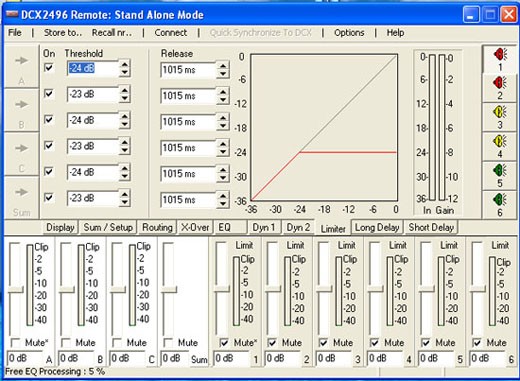Unmute output channel 6
Screen dimensions: 520x381
(x=477, y=342)
